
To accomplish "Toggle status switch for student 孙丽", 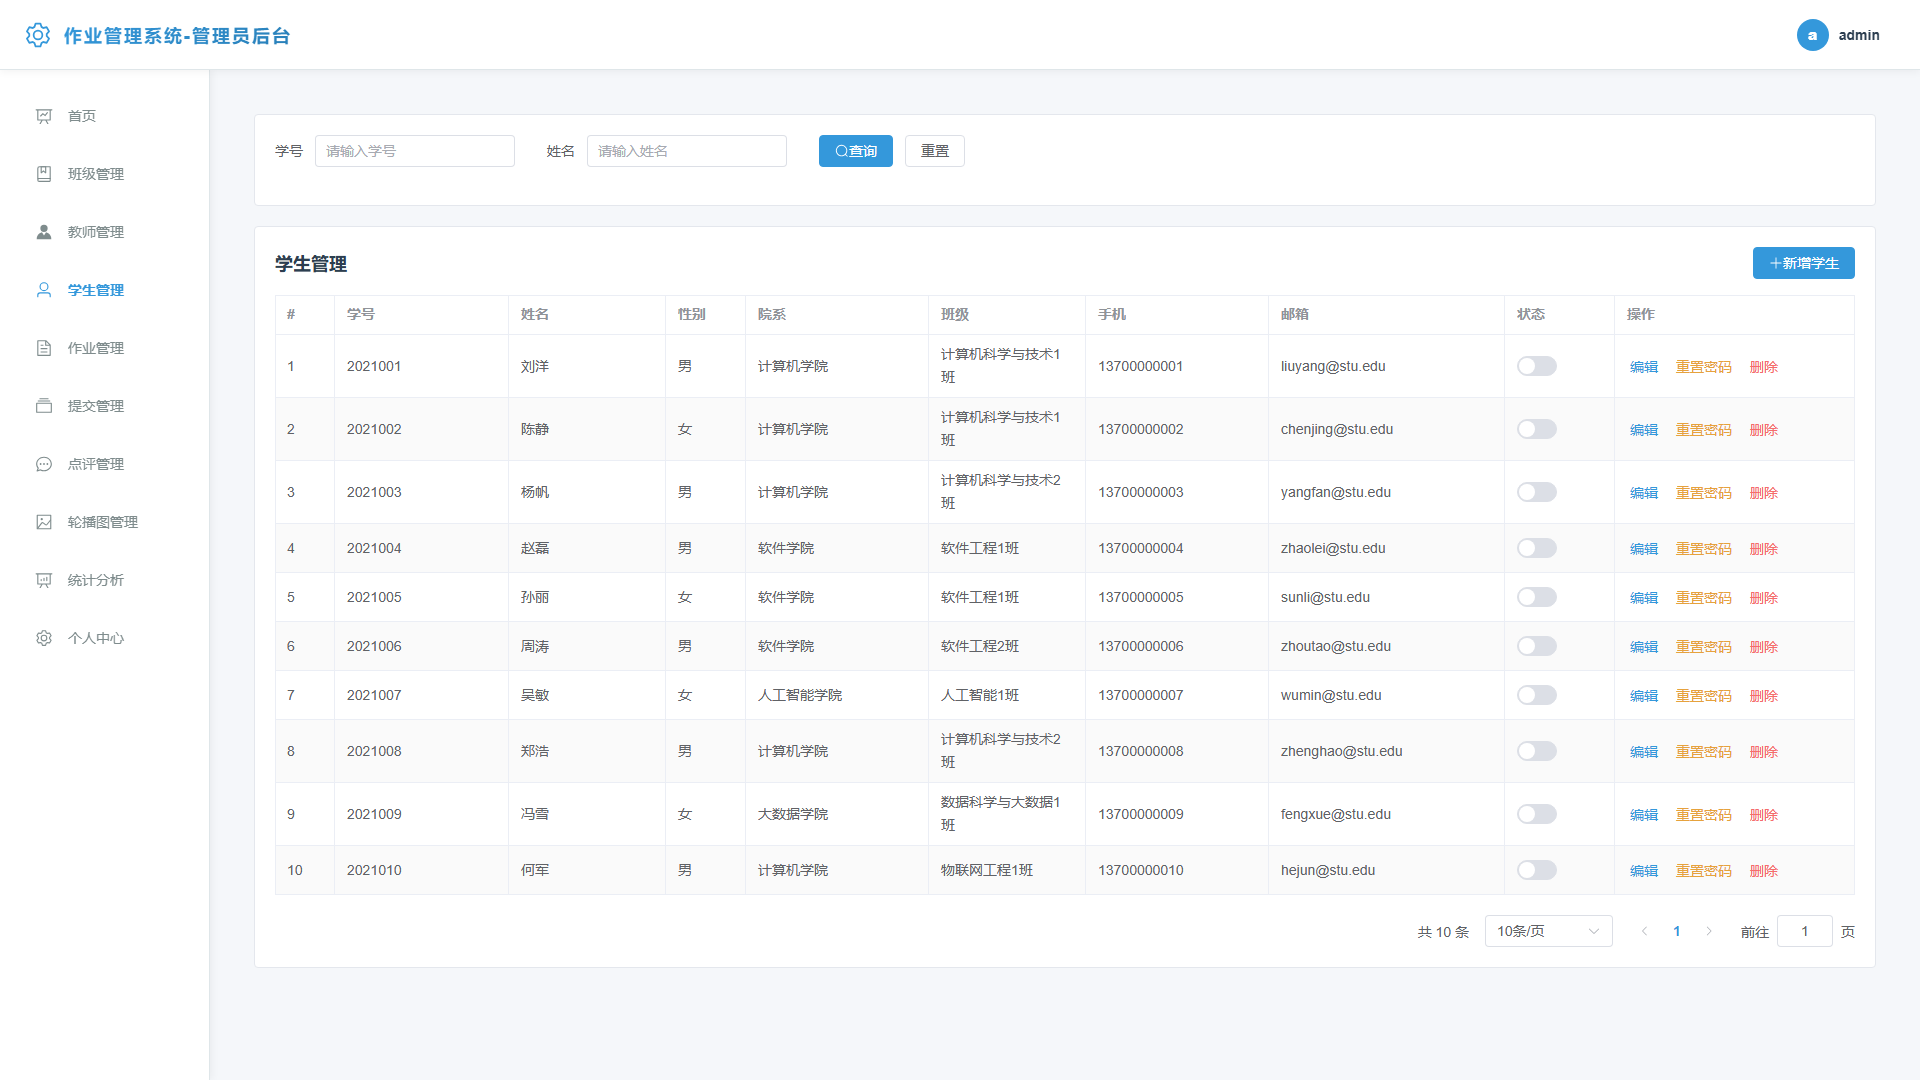I will 1536,597.
